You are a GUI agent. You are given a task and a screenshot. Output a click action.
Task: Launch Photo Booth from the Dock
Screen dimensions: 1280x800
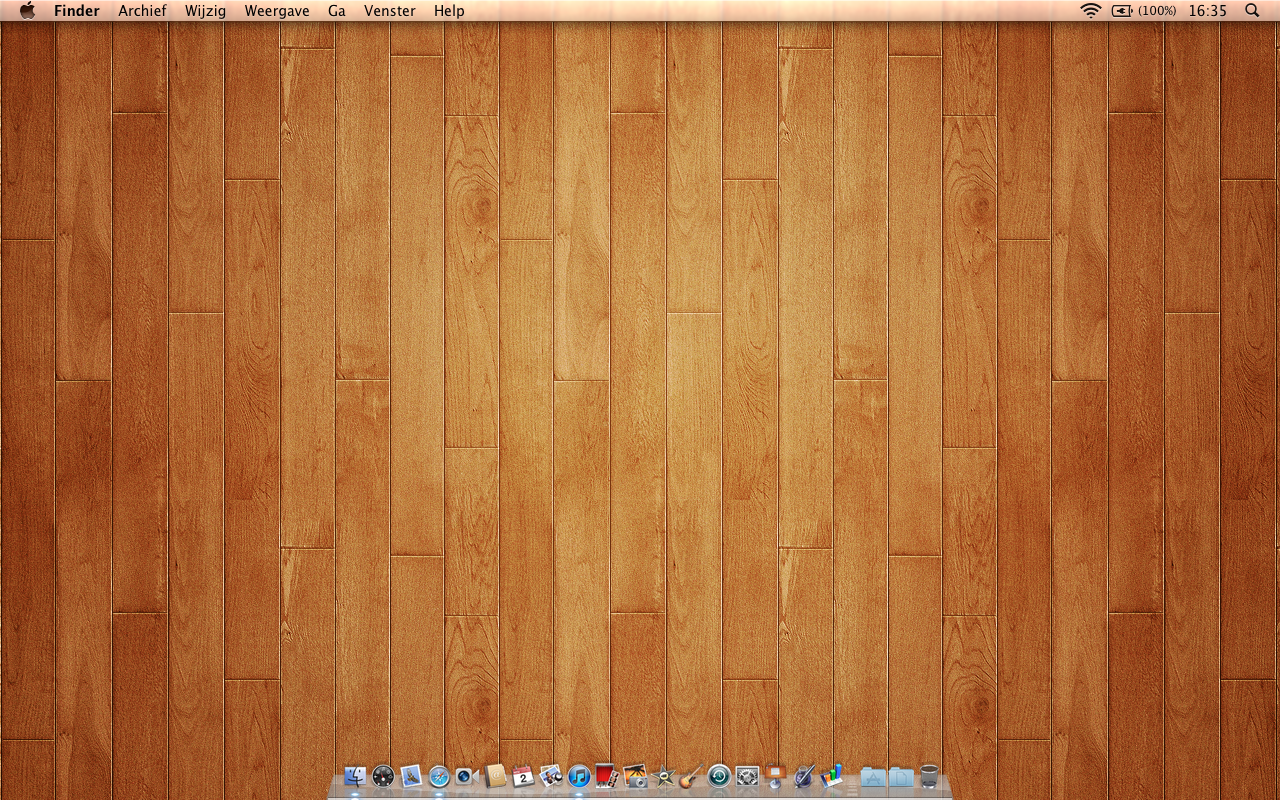[607, 776]
